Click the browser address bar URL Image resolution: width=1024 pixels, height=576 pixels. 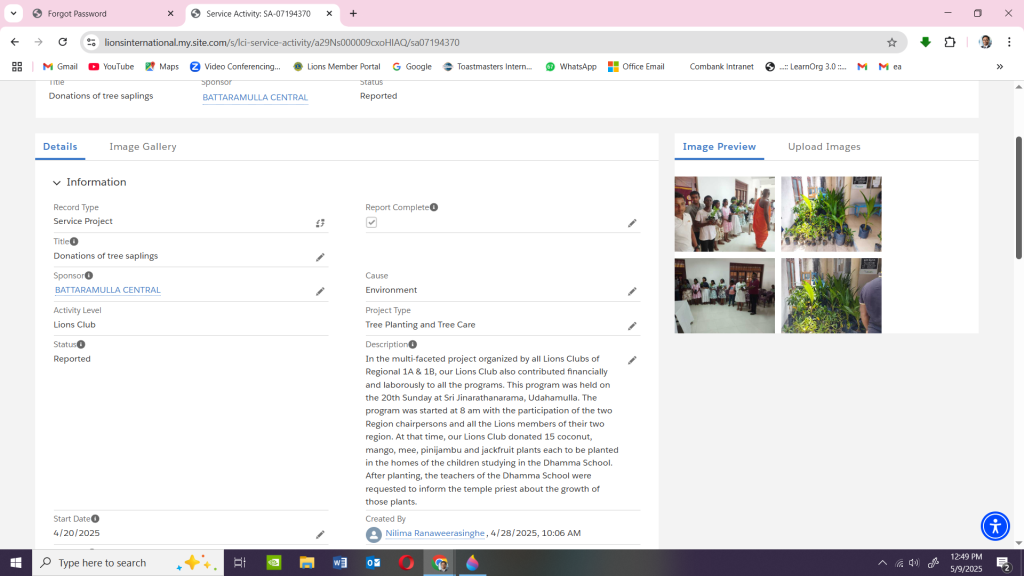point(282,42)
